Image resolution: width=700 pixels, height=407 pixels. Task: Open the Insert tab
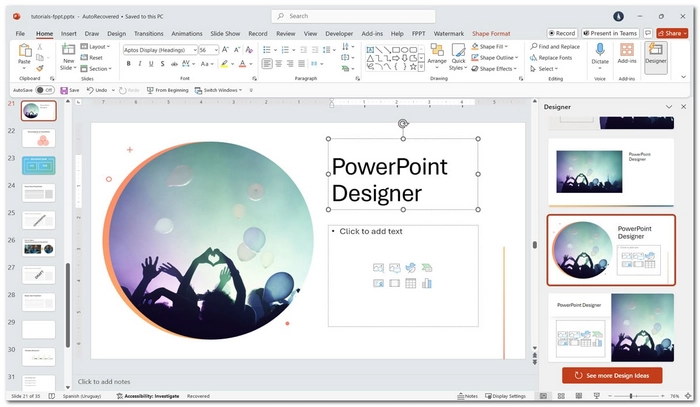[x=69, y=33]
